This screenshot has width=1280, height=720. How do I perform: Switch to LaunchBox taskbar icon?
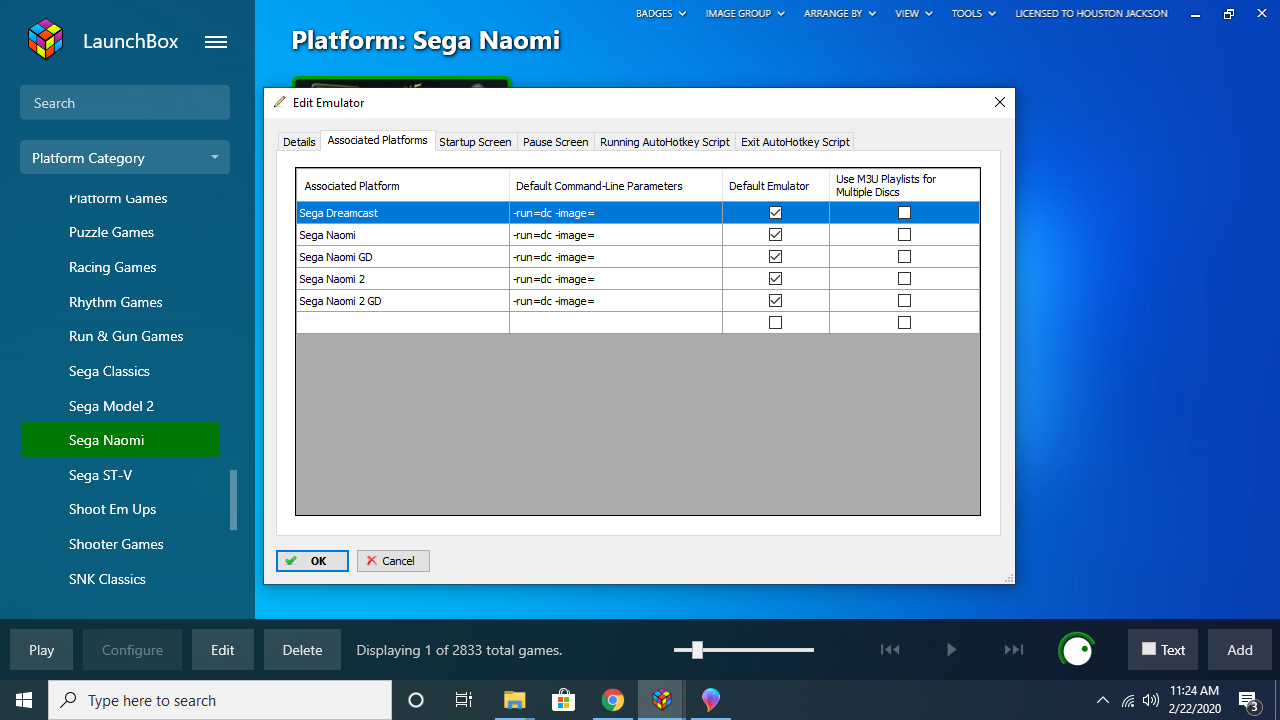[x=662, y=700]
